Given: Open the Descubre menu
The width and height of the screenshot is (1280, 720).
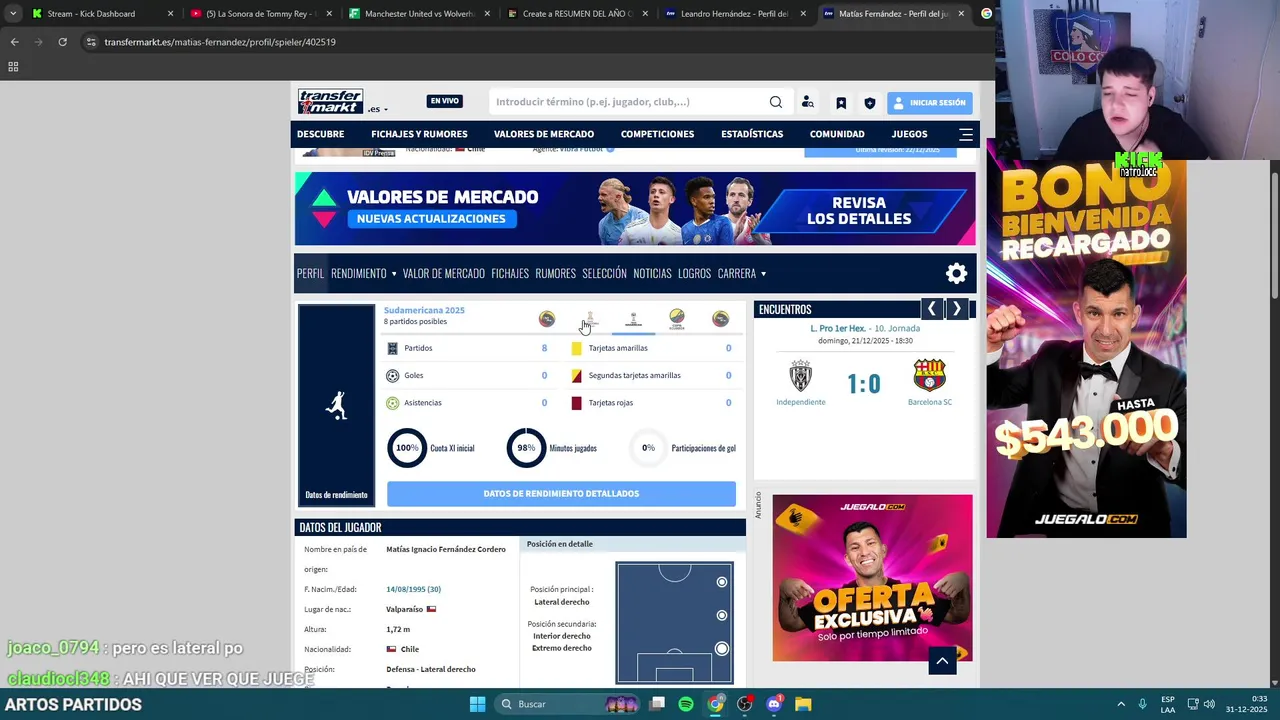Looking at the screenshot, I should 320,134.
